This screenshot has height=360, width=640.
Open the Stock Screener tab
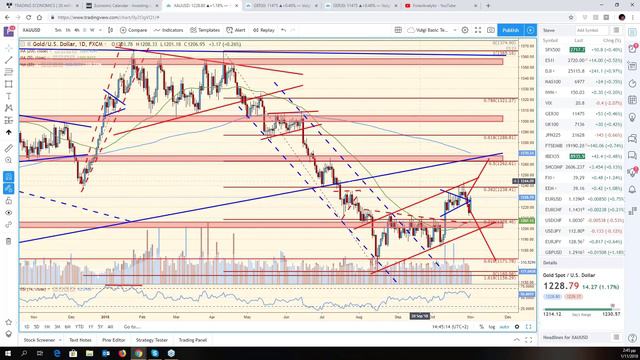coord(39,340)
